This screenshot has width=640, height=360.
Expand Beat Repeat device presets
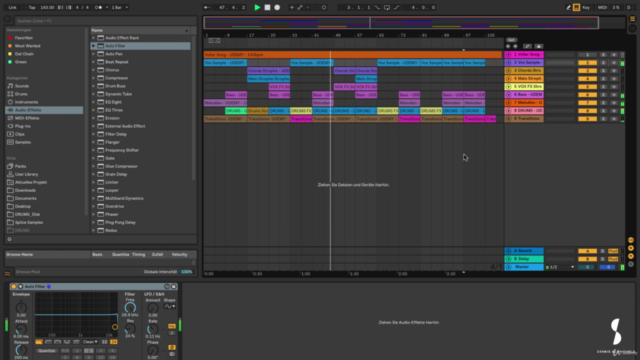[93, 62]
